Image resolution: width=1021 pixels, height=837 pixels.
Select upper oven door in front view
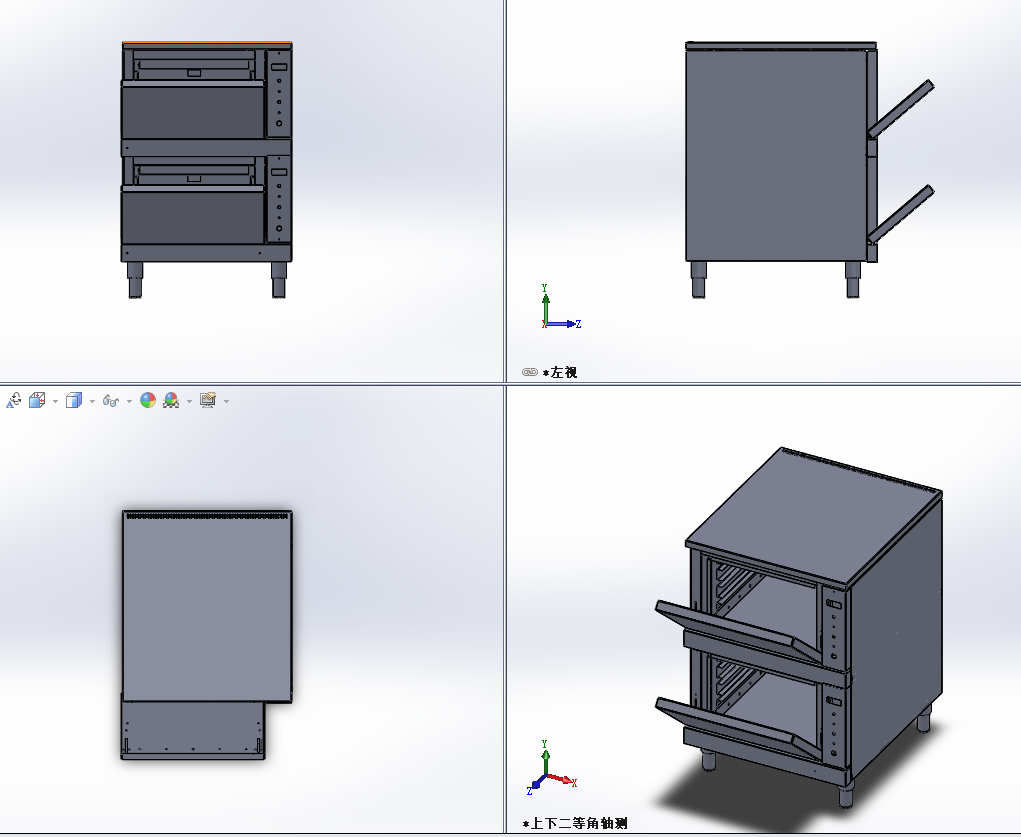click(193, 110)
